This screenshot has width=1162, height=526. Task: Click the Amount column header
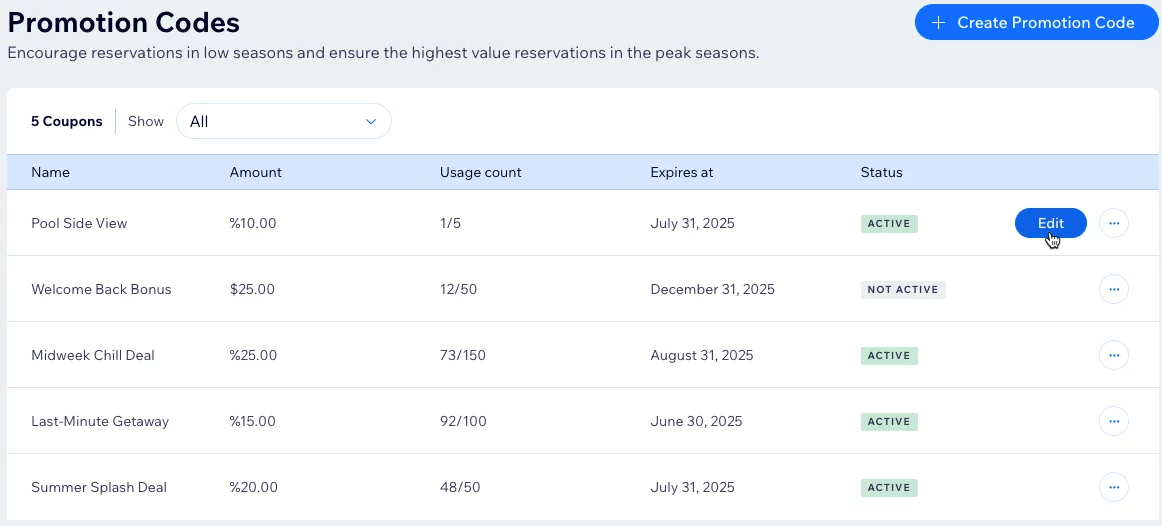(x=255, y=172)
